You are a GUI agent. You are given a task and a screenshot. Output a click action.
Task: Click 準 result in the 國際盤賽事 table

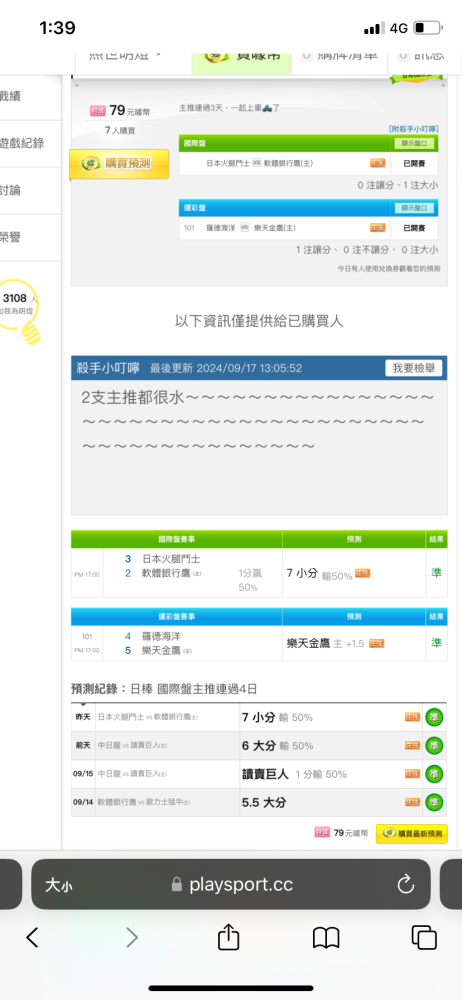436,573
